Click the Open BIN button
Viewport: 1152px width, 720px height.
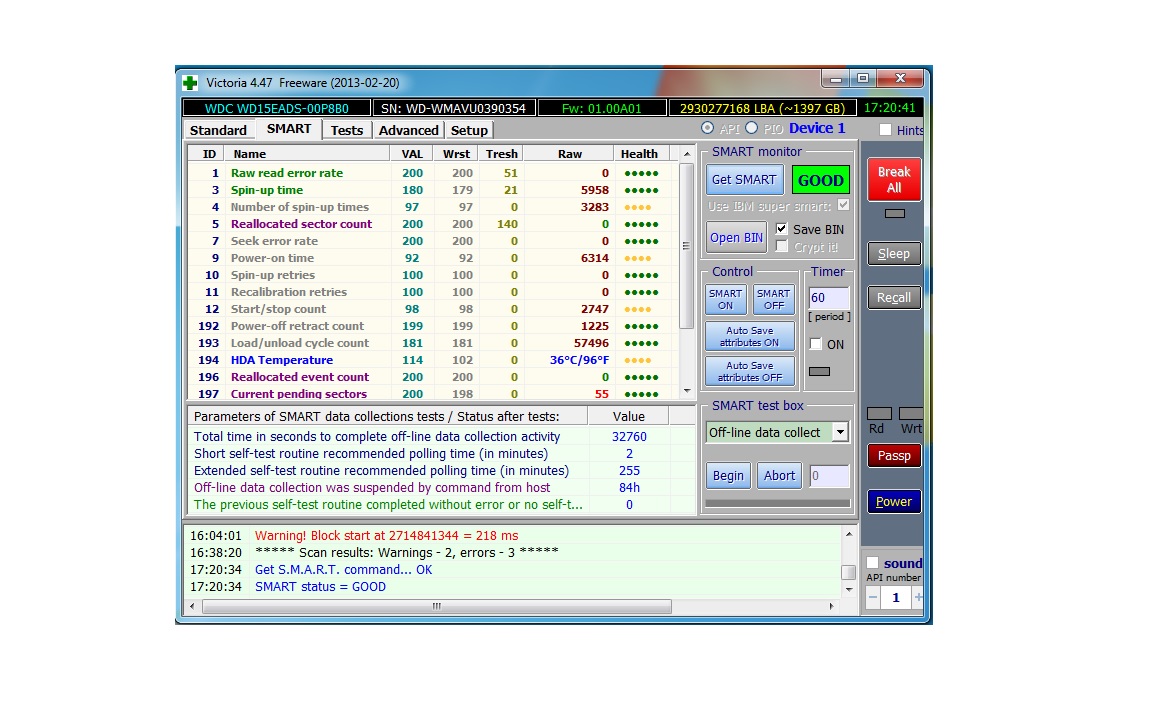735,238
